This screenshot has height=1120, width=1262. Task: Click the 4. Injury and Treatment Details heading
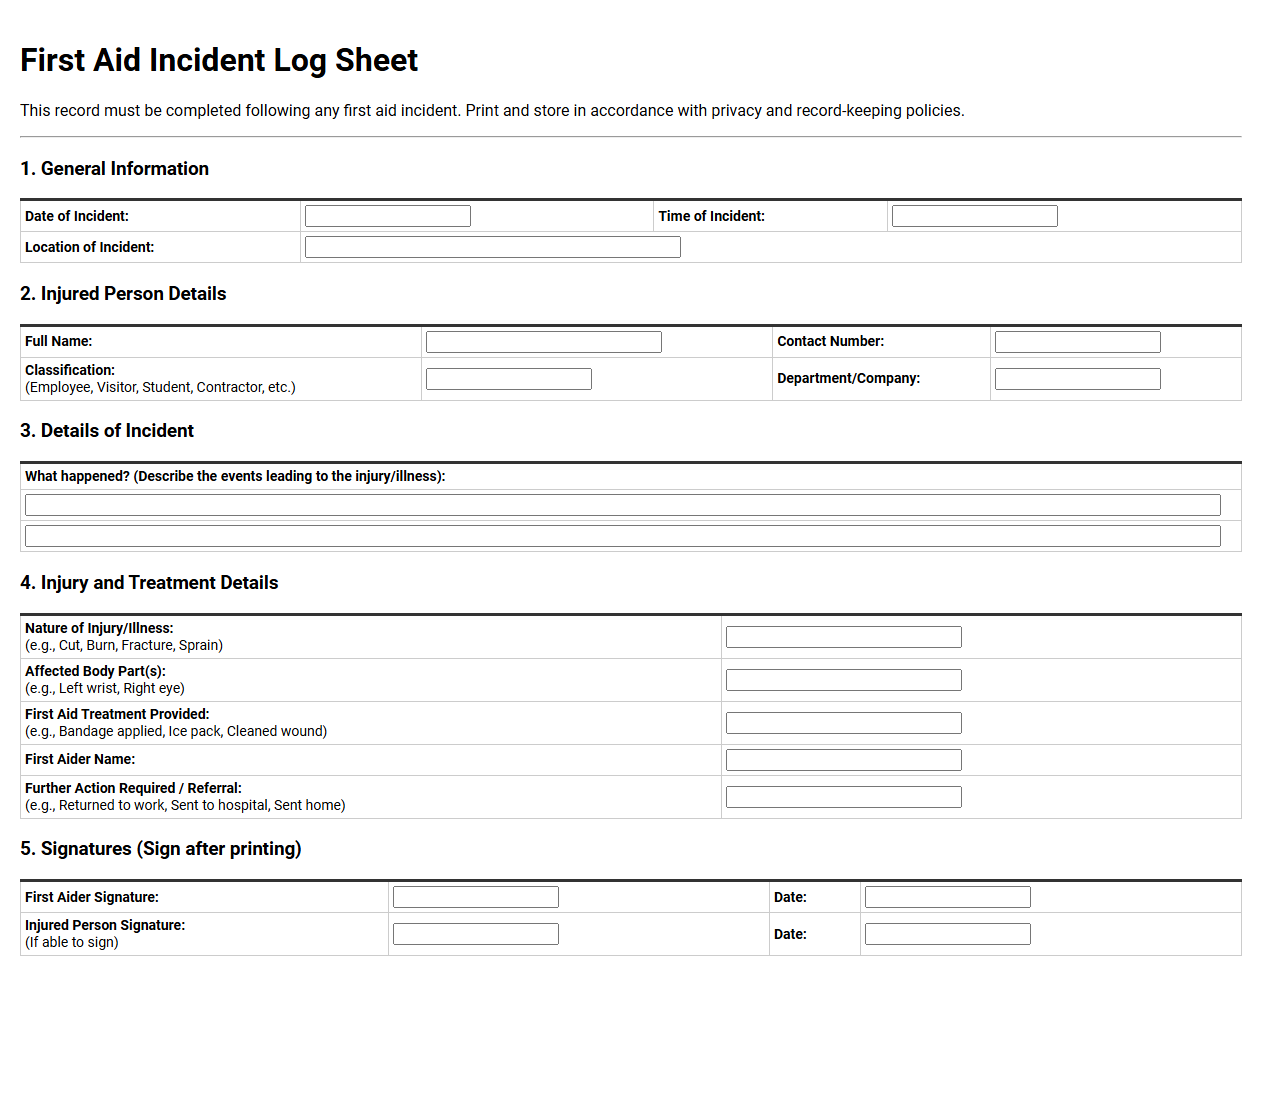[x=149, y=583]
